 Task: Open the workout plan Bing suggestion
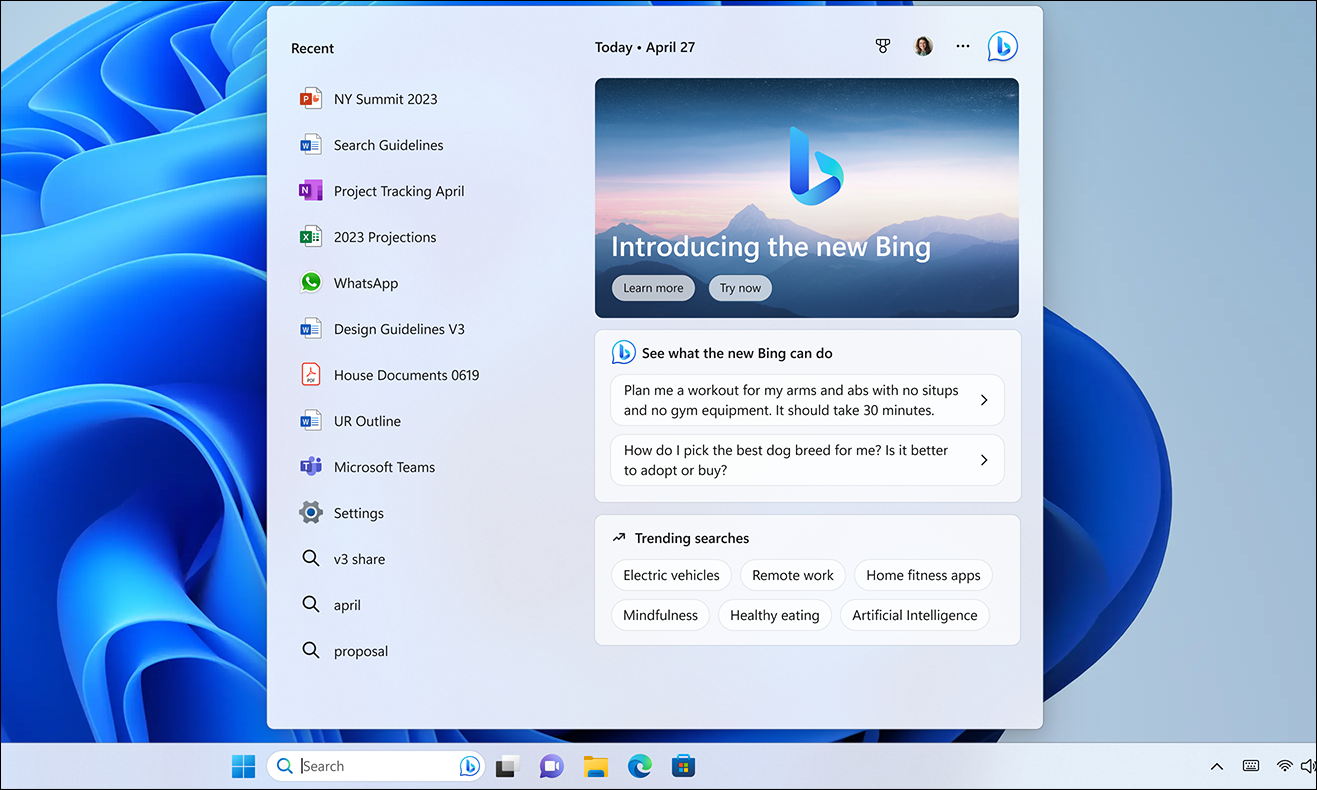(807, 400)
